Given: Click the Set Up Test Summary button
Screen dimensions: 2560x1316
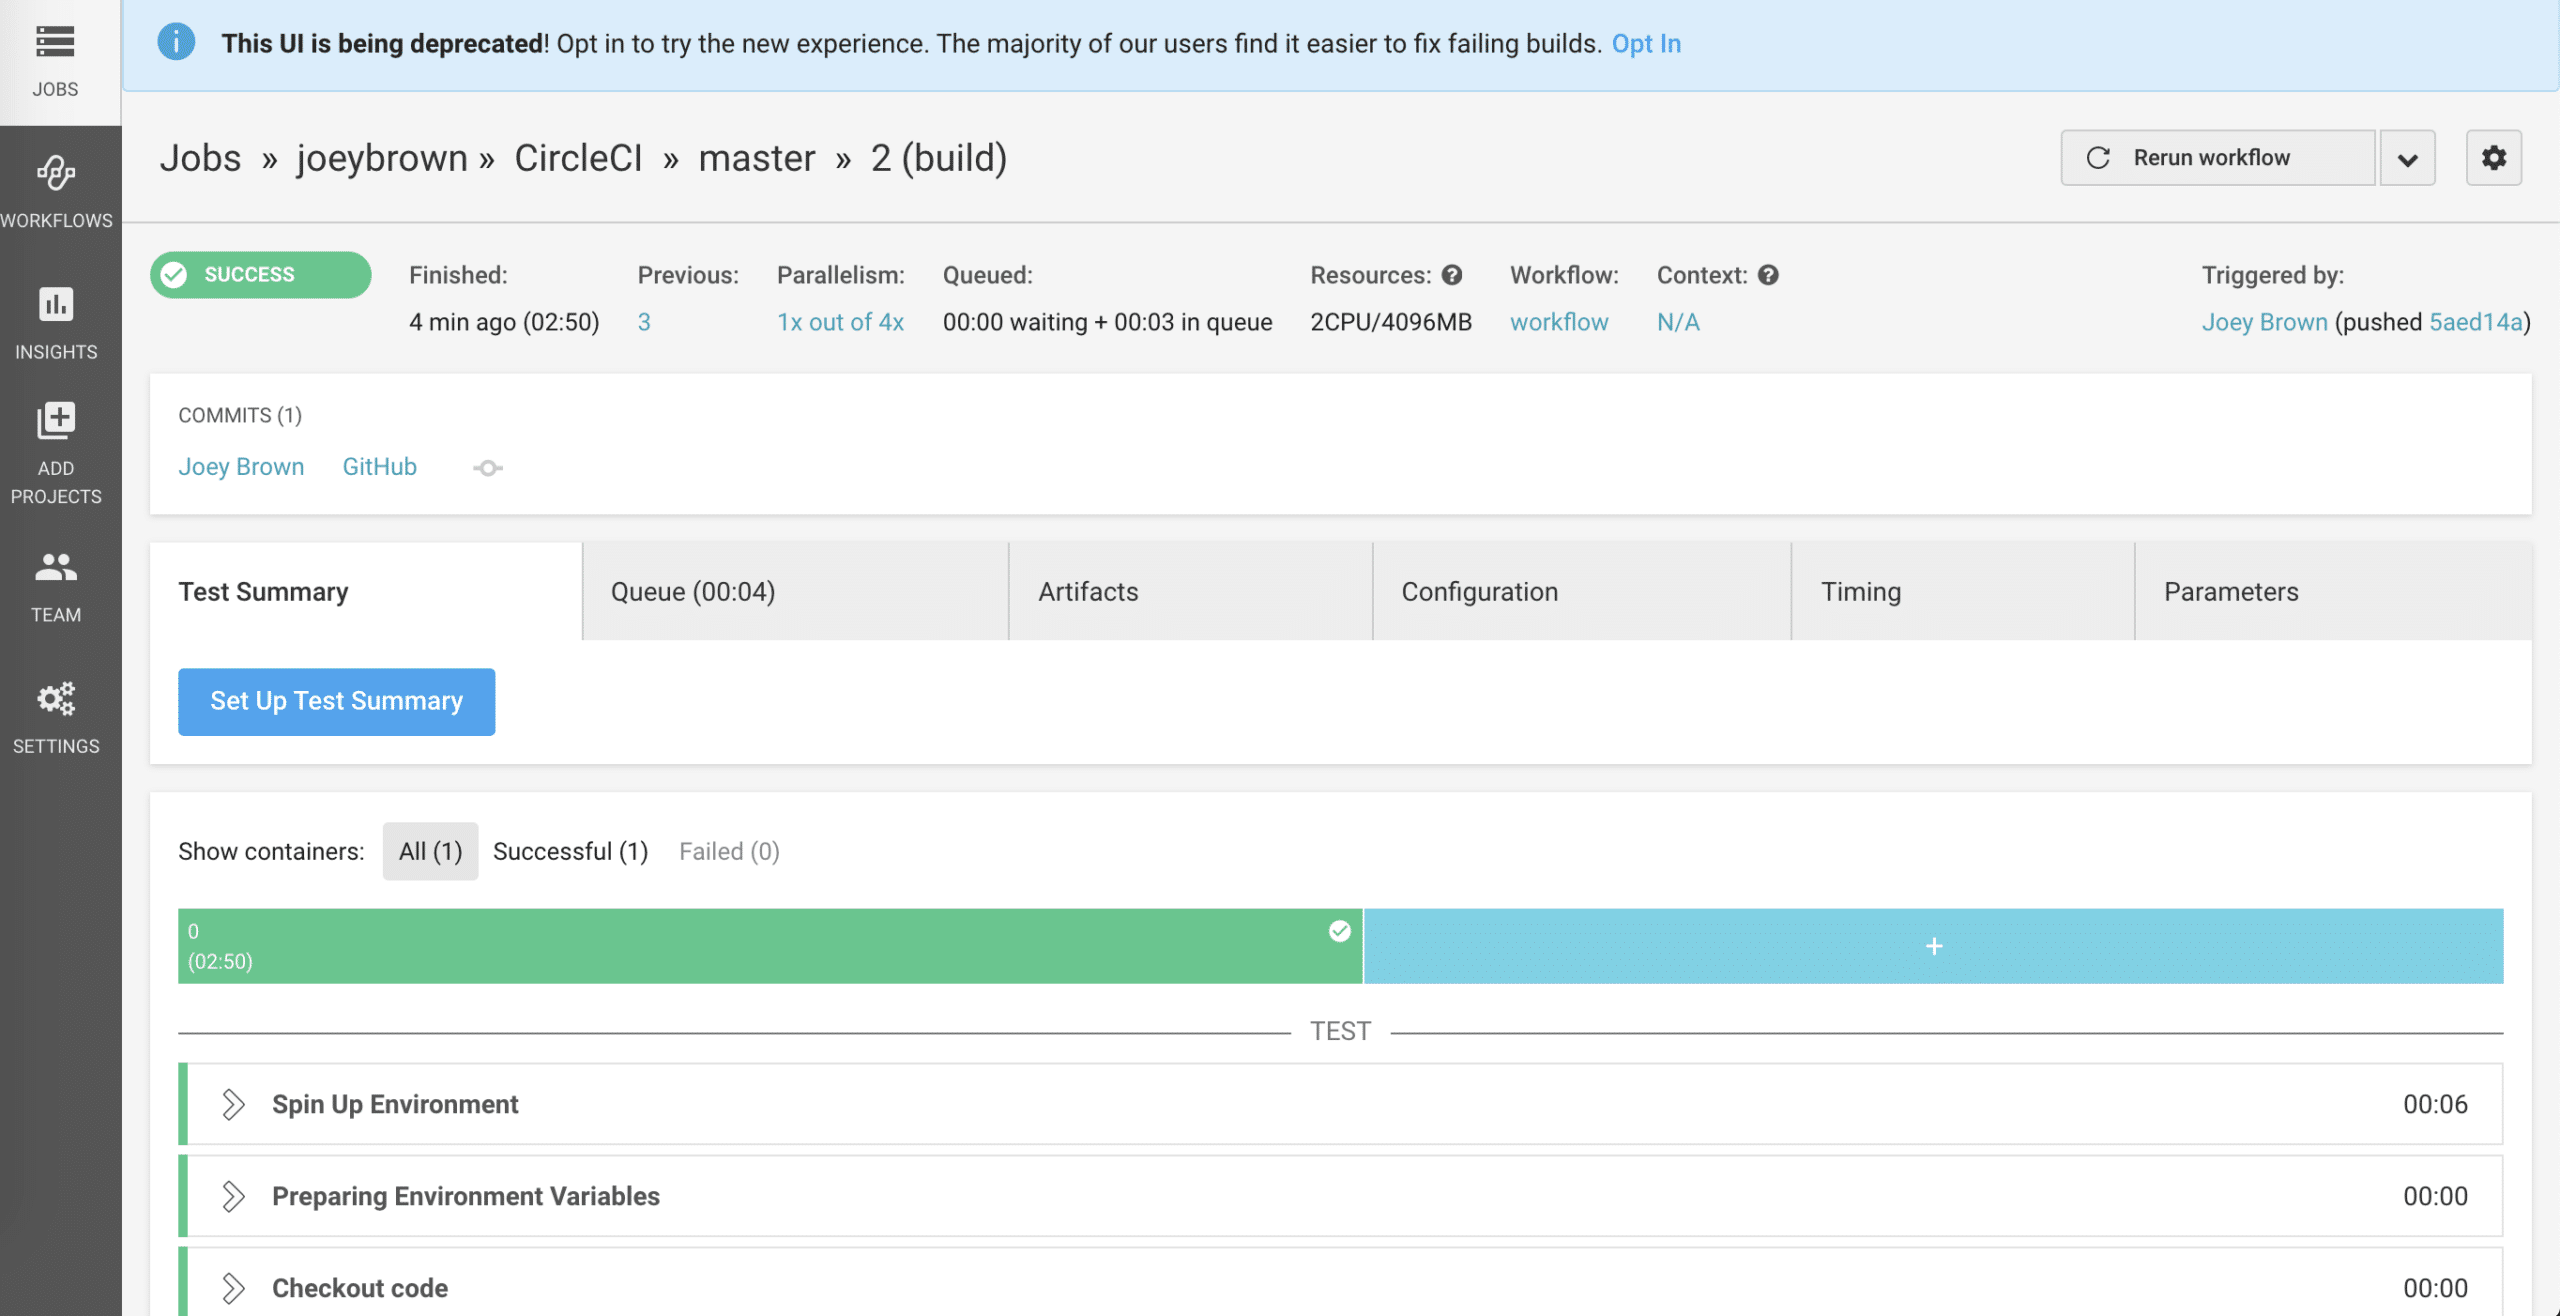Looking at the screenshot, I should pos(336,701).
